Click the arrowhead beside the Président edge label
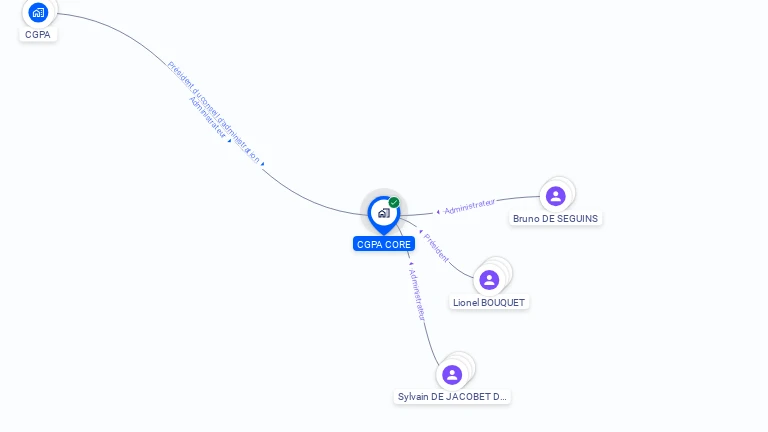Image resolution: width=768 pixels, height=432 pixels. (421, 232)
